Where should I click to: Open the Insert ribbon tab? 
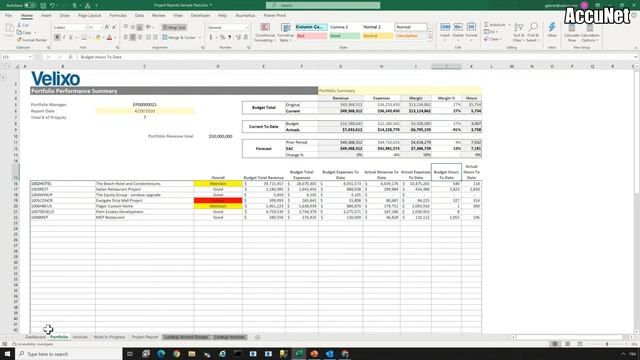tap(46, 16)
